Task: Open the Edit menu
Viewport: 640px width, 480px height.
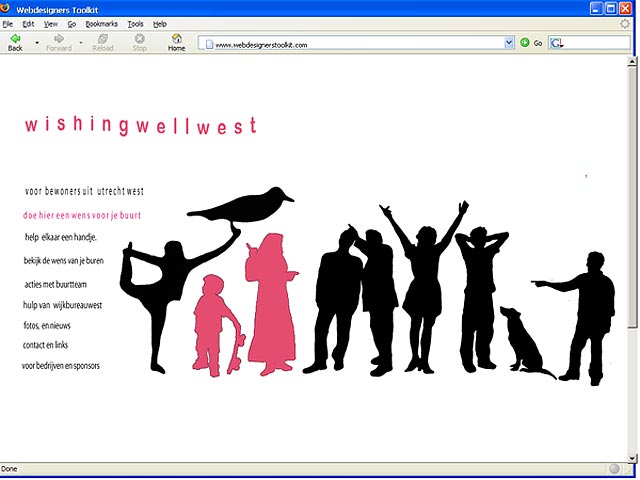Action: (28, 24)
